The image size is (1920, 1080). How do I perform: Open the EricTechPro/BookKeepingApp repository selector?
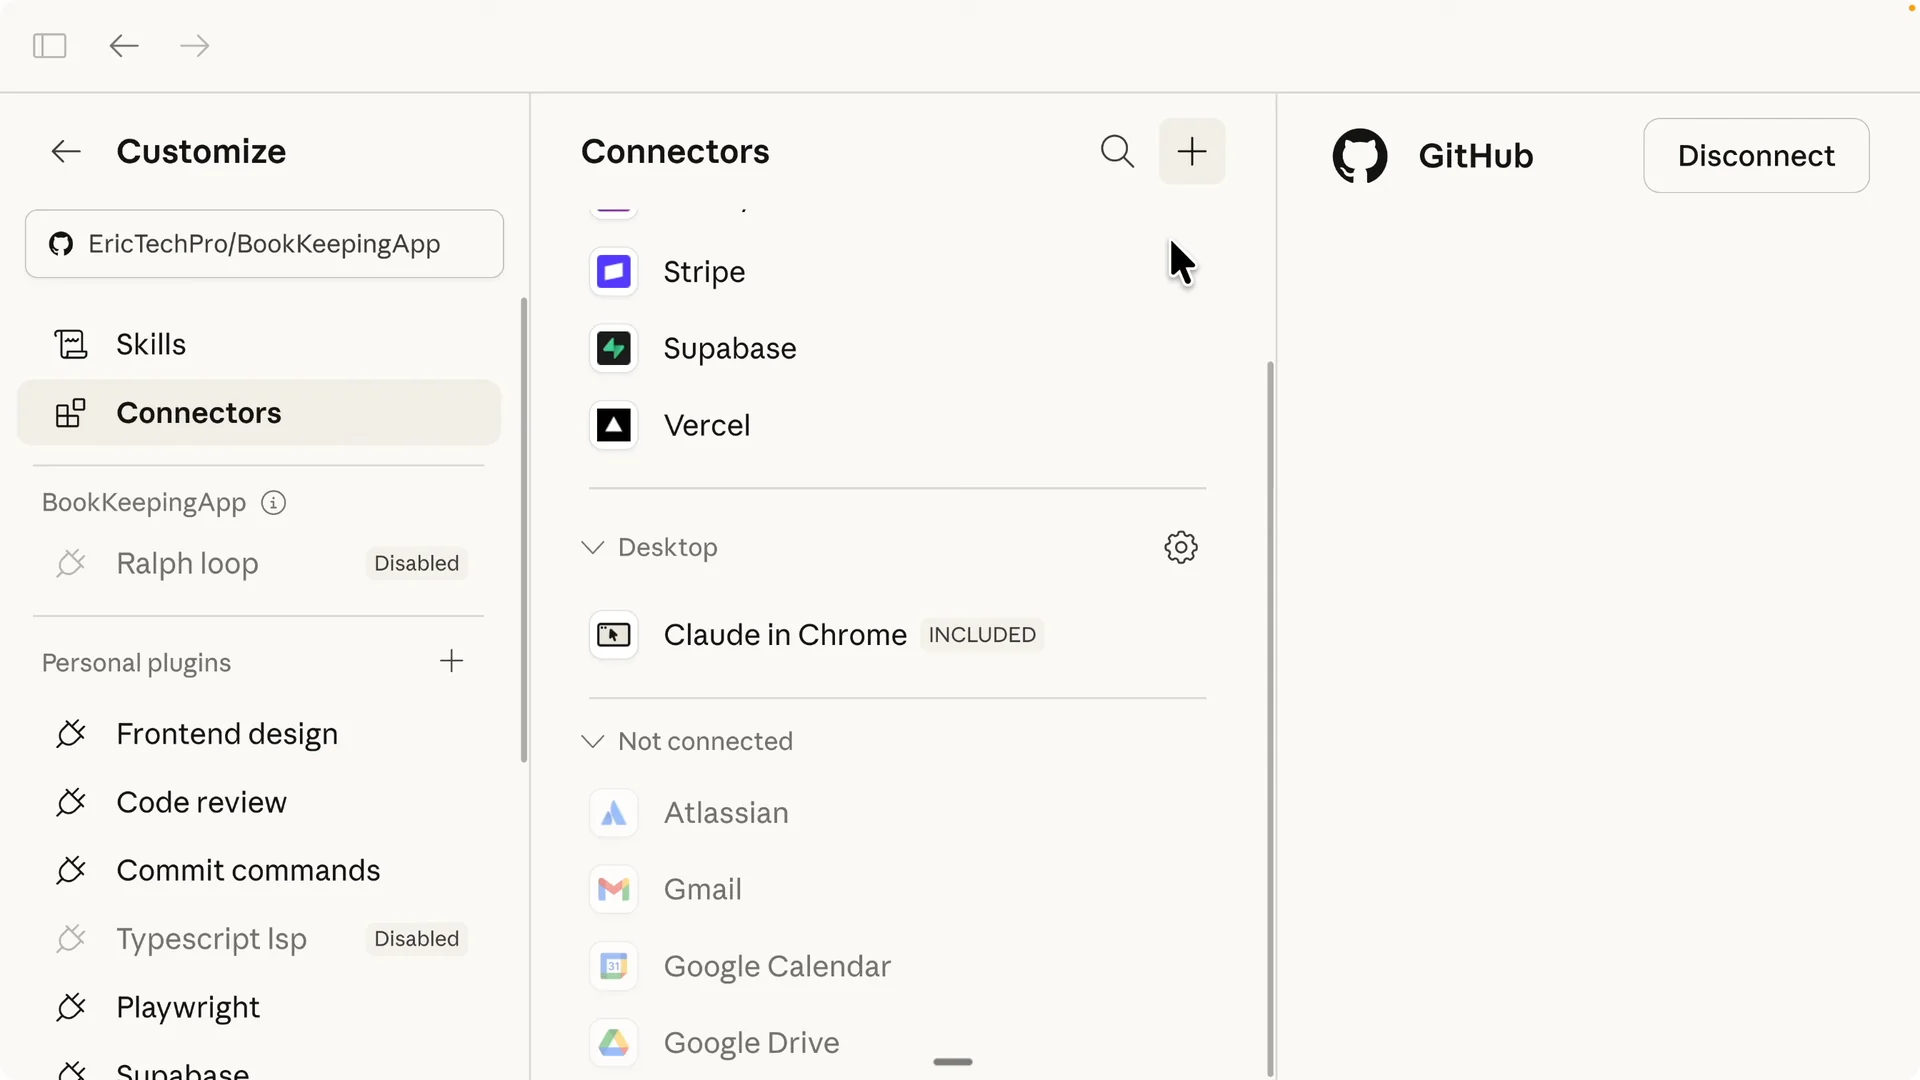(x=264, y=244)
